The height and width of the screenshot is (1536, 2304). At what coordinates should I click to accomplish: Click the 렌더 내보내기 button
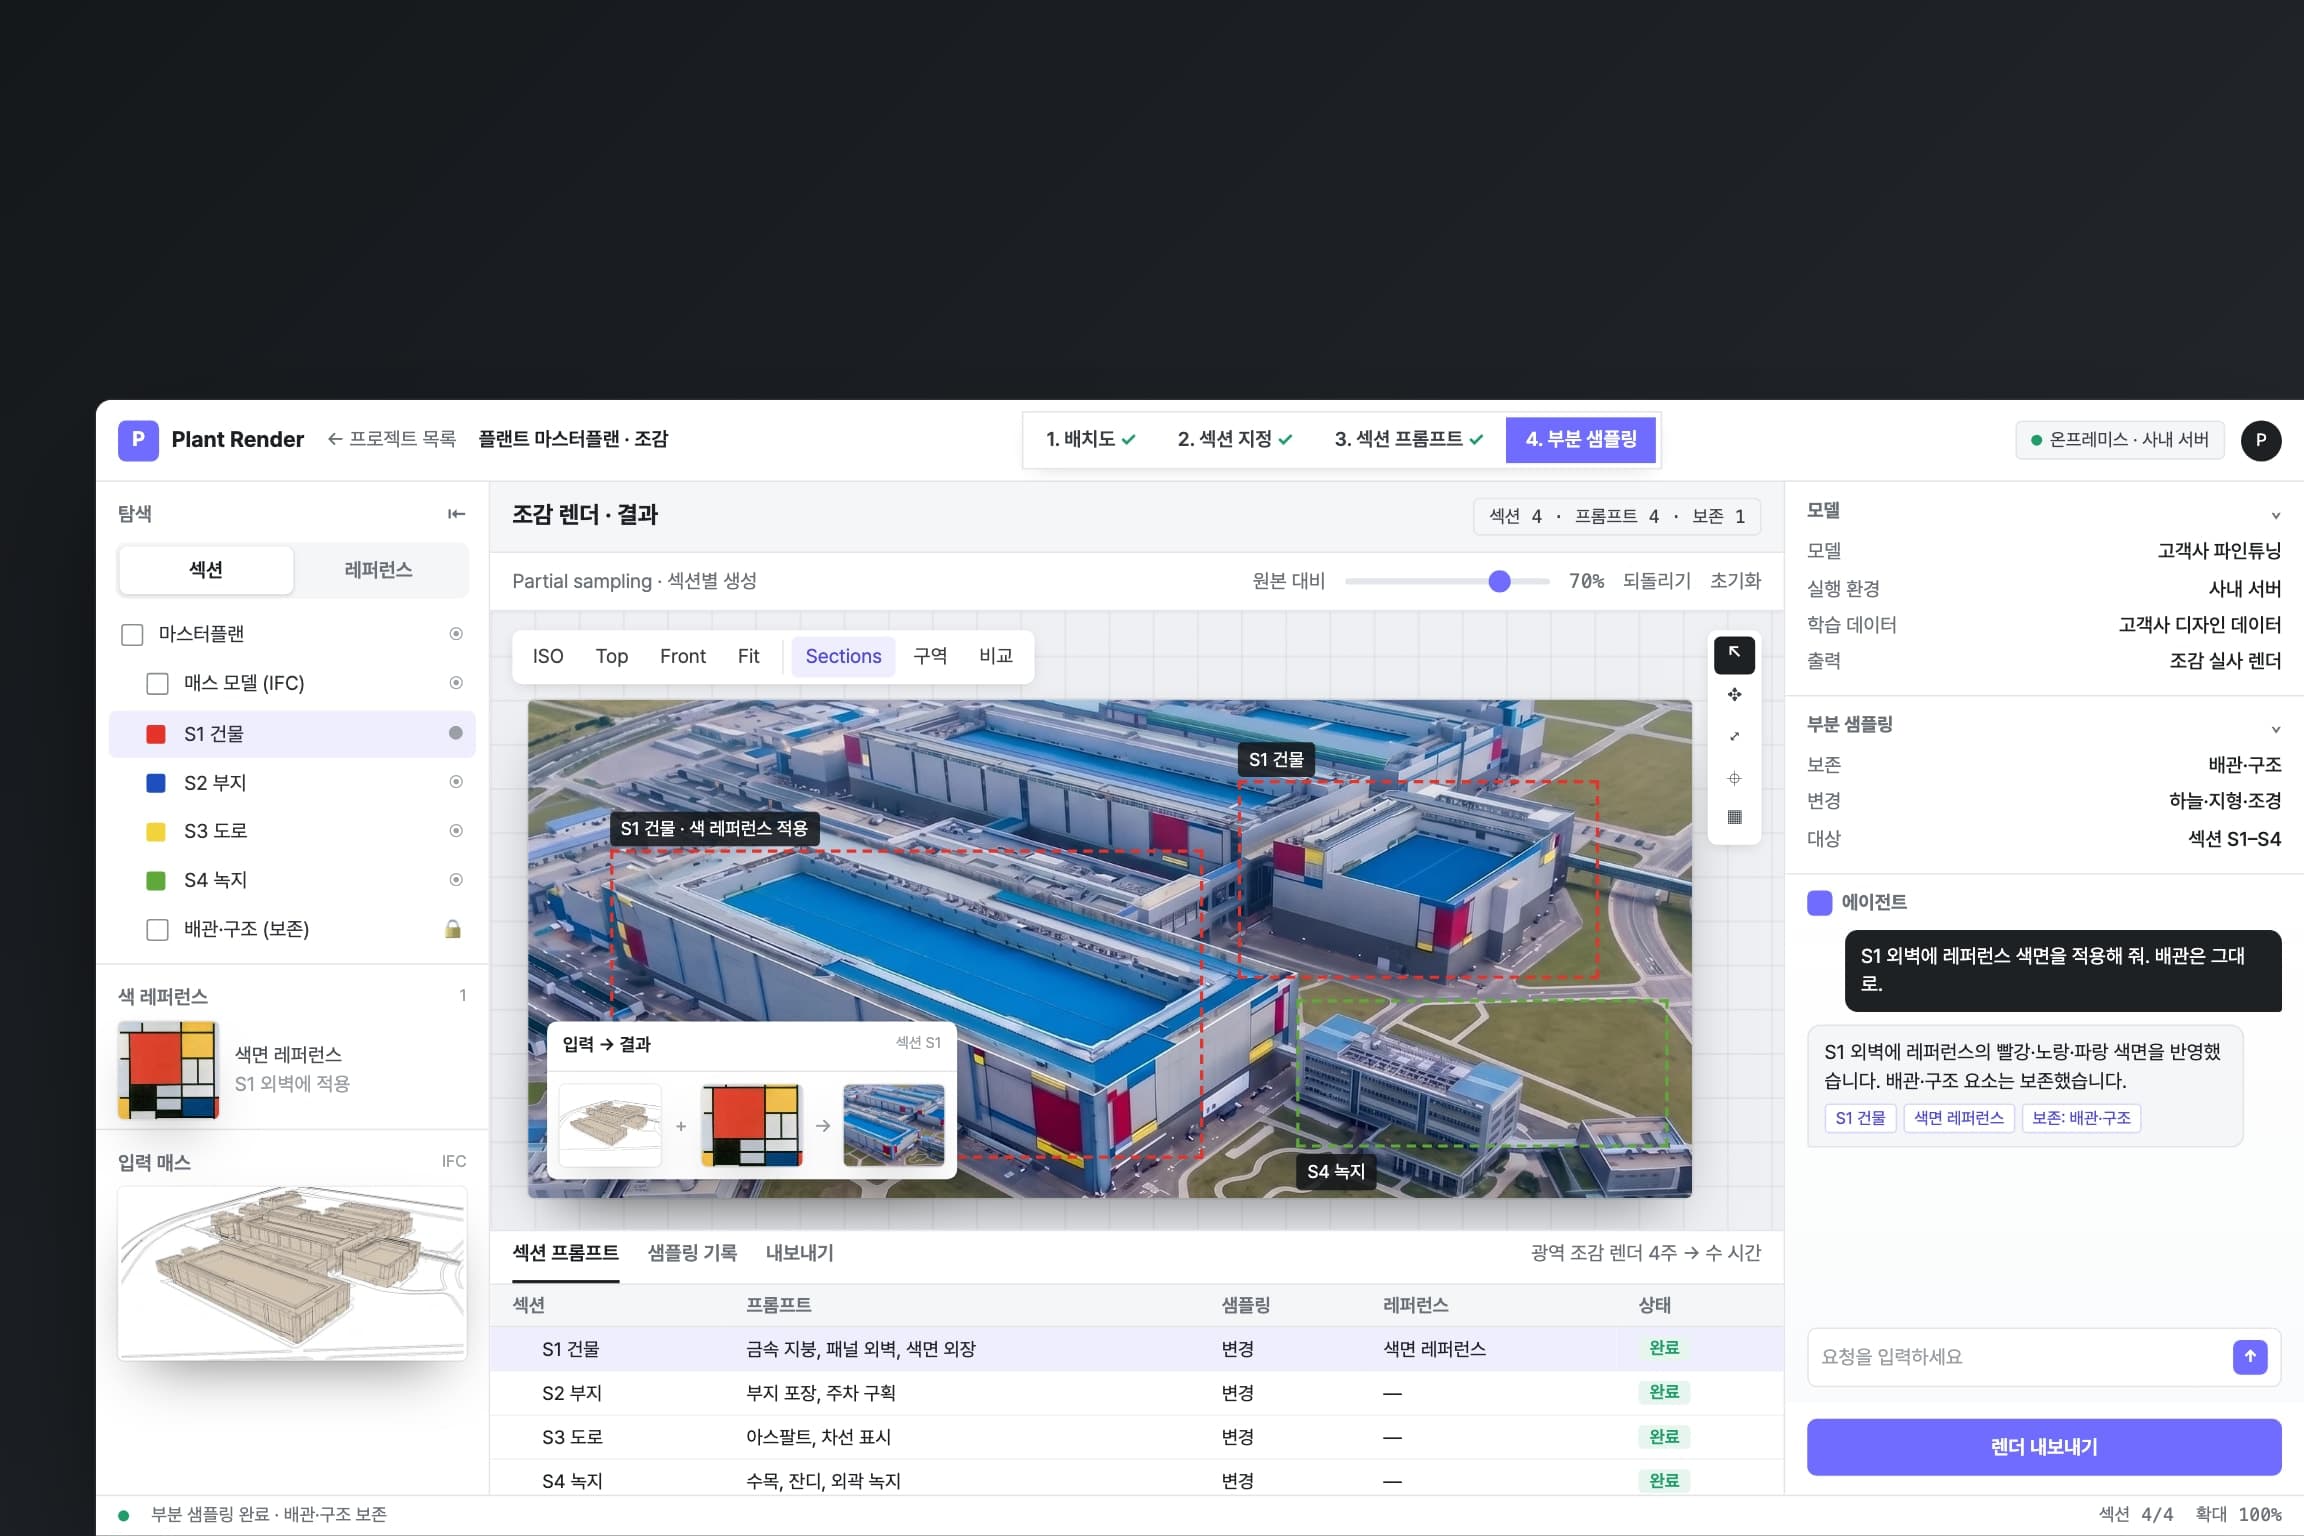point(2044,1447)
